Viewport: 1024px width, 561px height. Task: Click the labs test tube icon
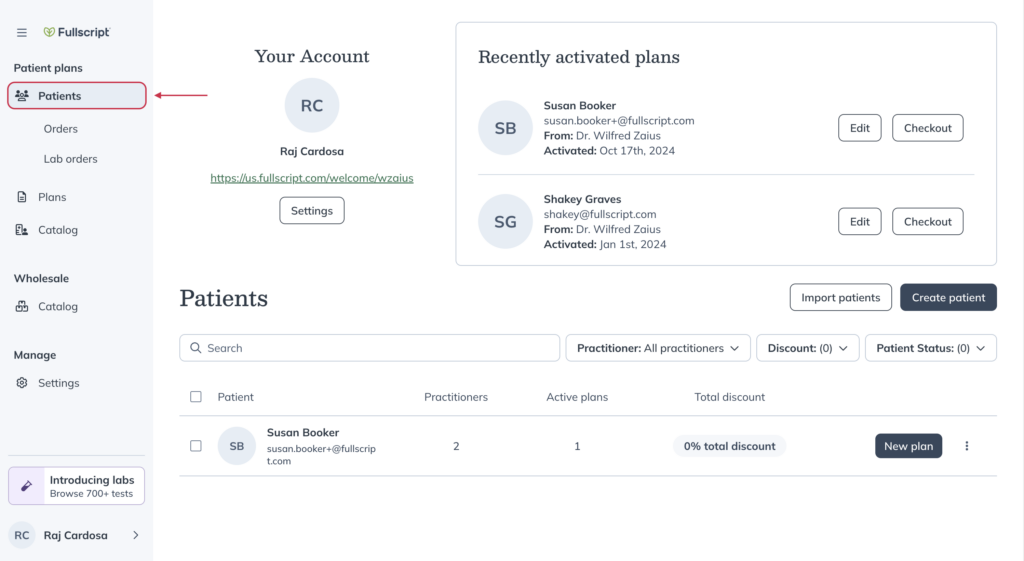pyautogui.click(x=26, y=486)
